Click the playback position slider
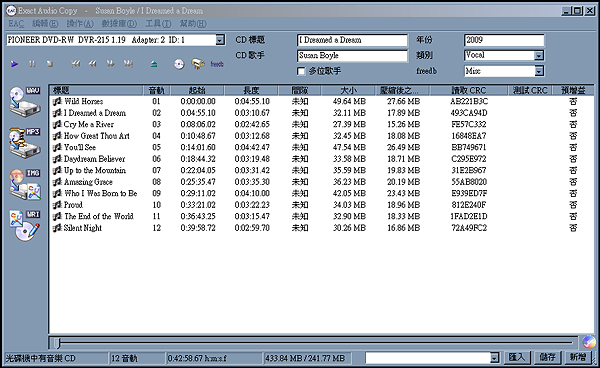Image resolution: width=600 pixels, height=368 pixels. pos(314,343)
